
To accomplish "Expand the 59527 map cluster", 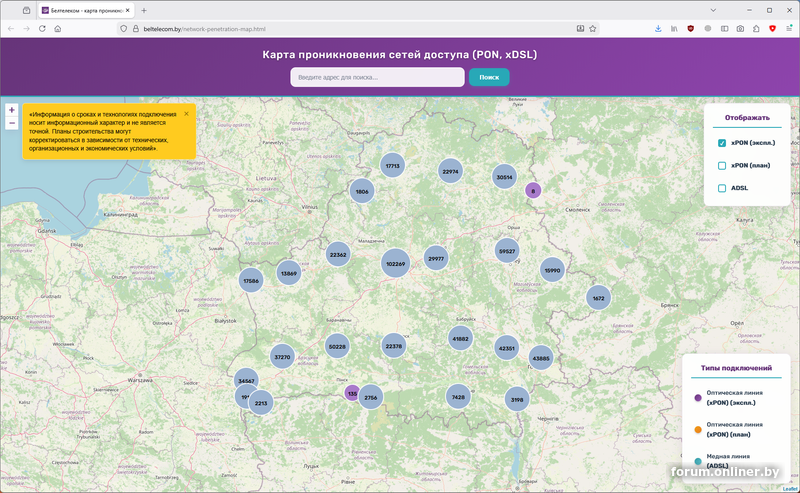I will (x=507, y=252).
